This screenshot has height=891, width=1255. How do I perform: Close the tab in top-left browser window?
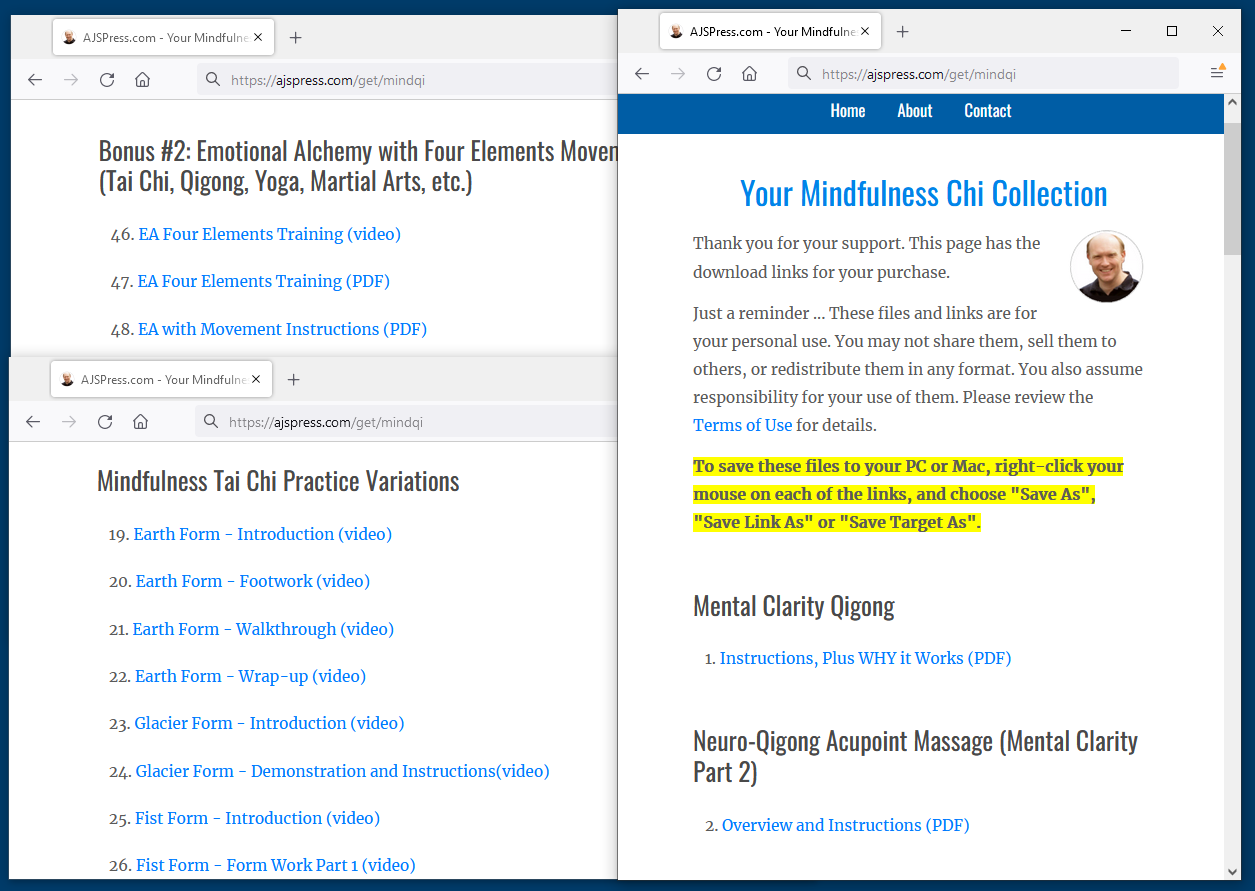click(x=259, y=38)
